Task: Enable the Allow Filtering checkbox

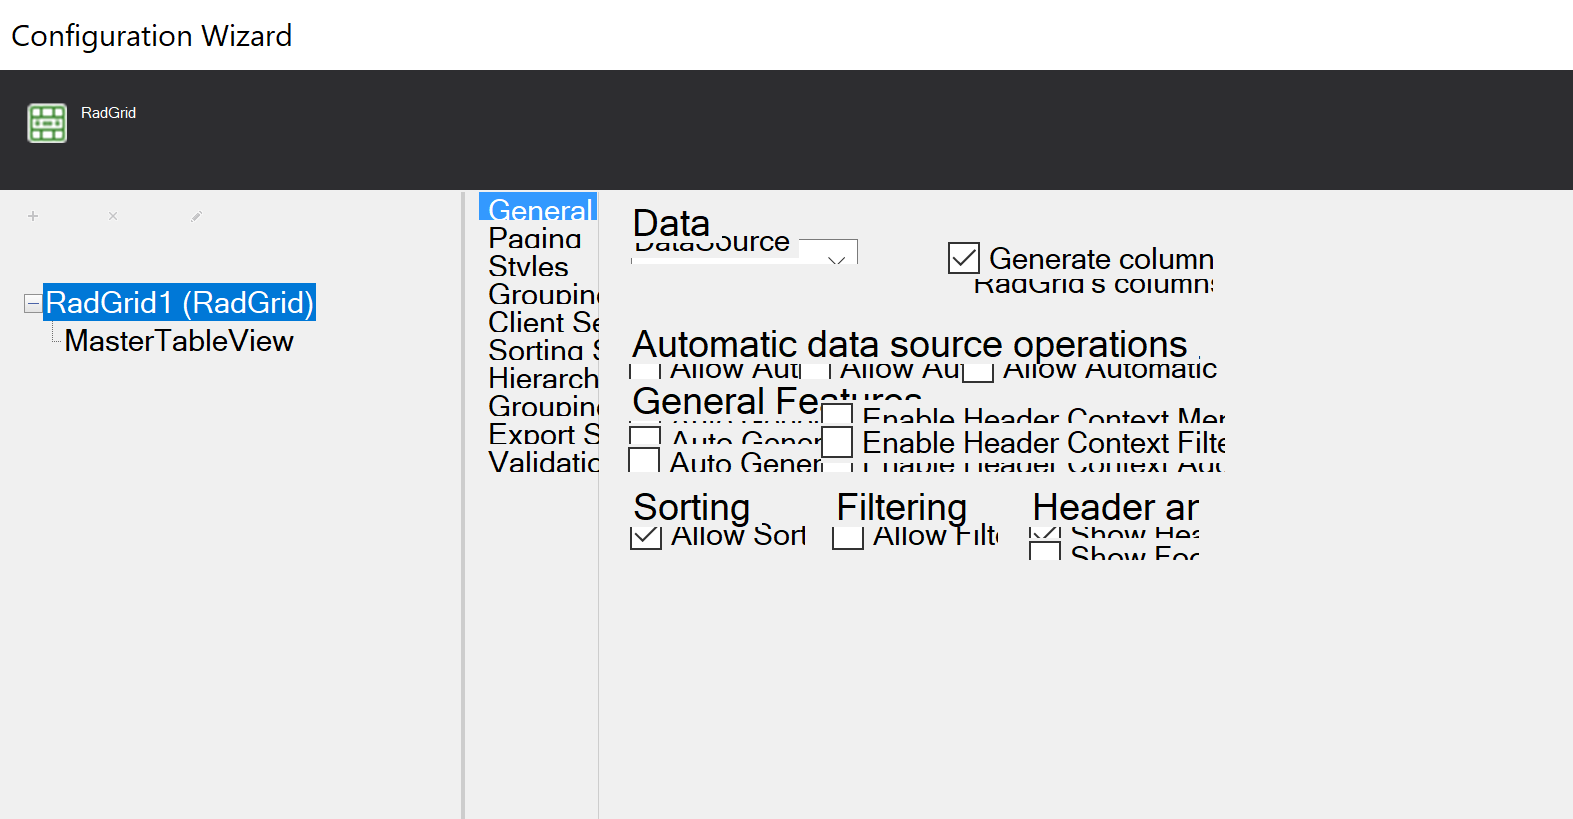Action: click(848, 537)
